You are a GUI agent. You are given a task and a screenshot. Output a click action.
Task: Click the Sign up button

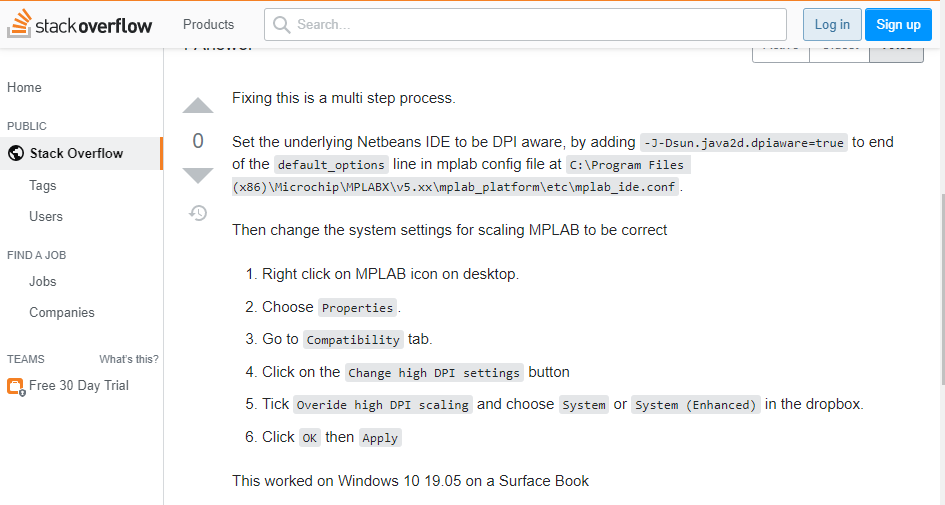click(898, 24)
